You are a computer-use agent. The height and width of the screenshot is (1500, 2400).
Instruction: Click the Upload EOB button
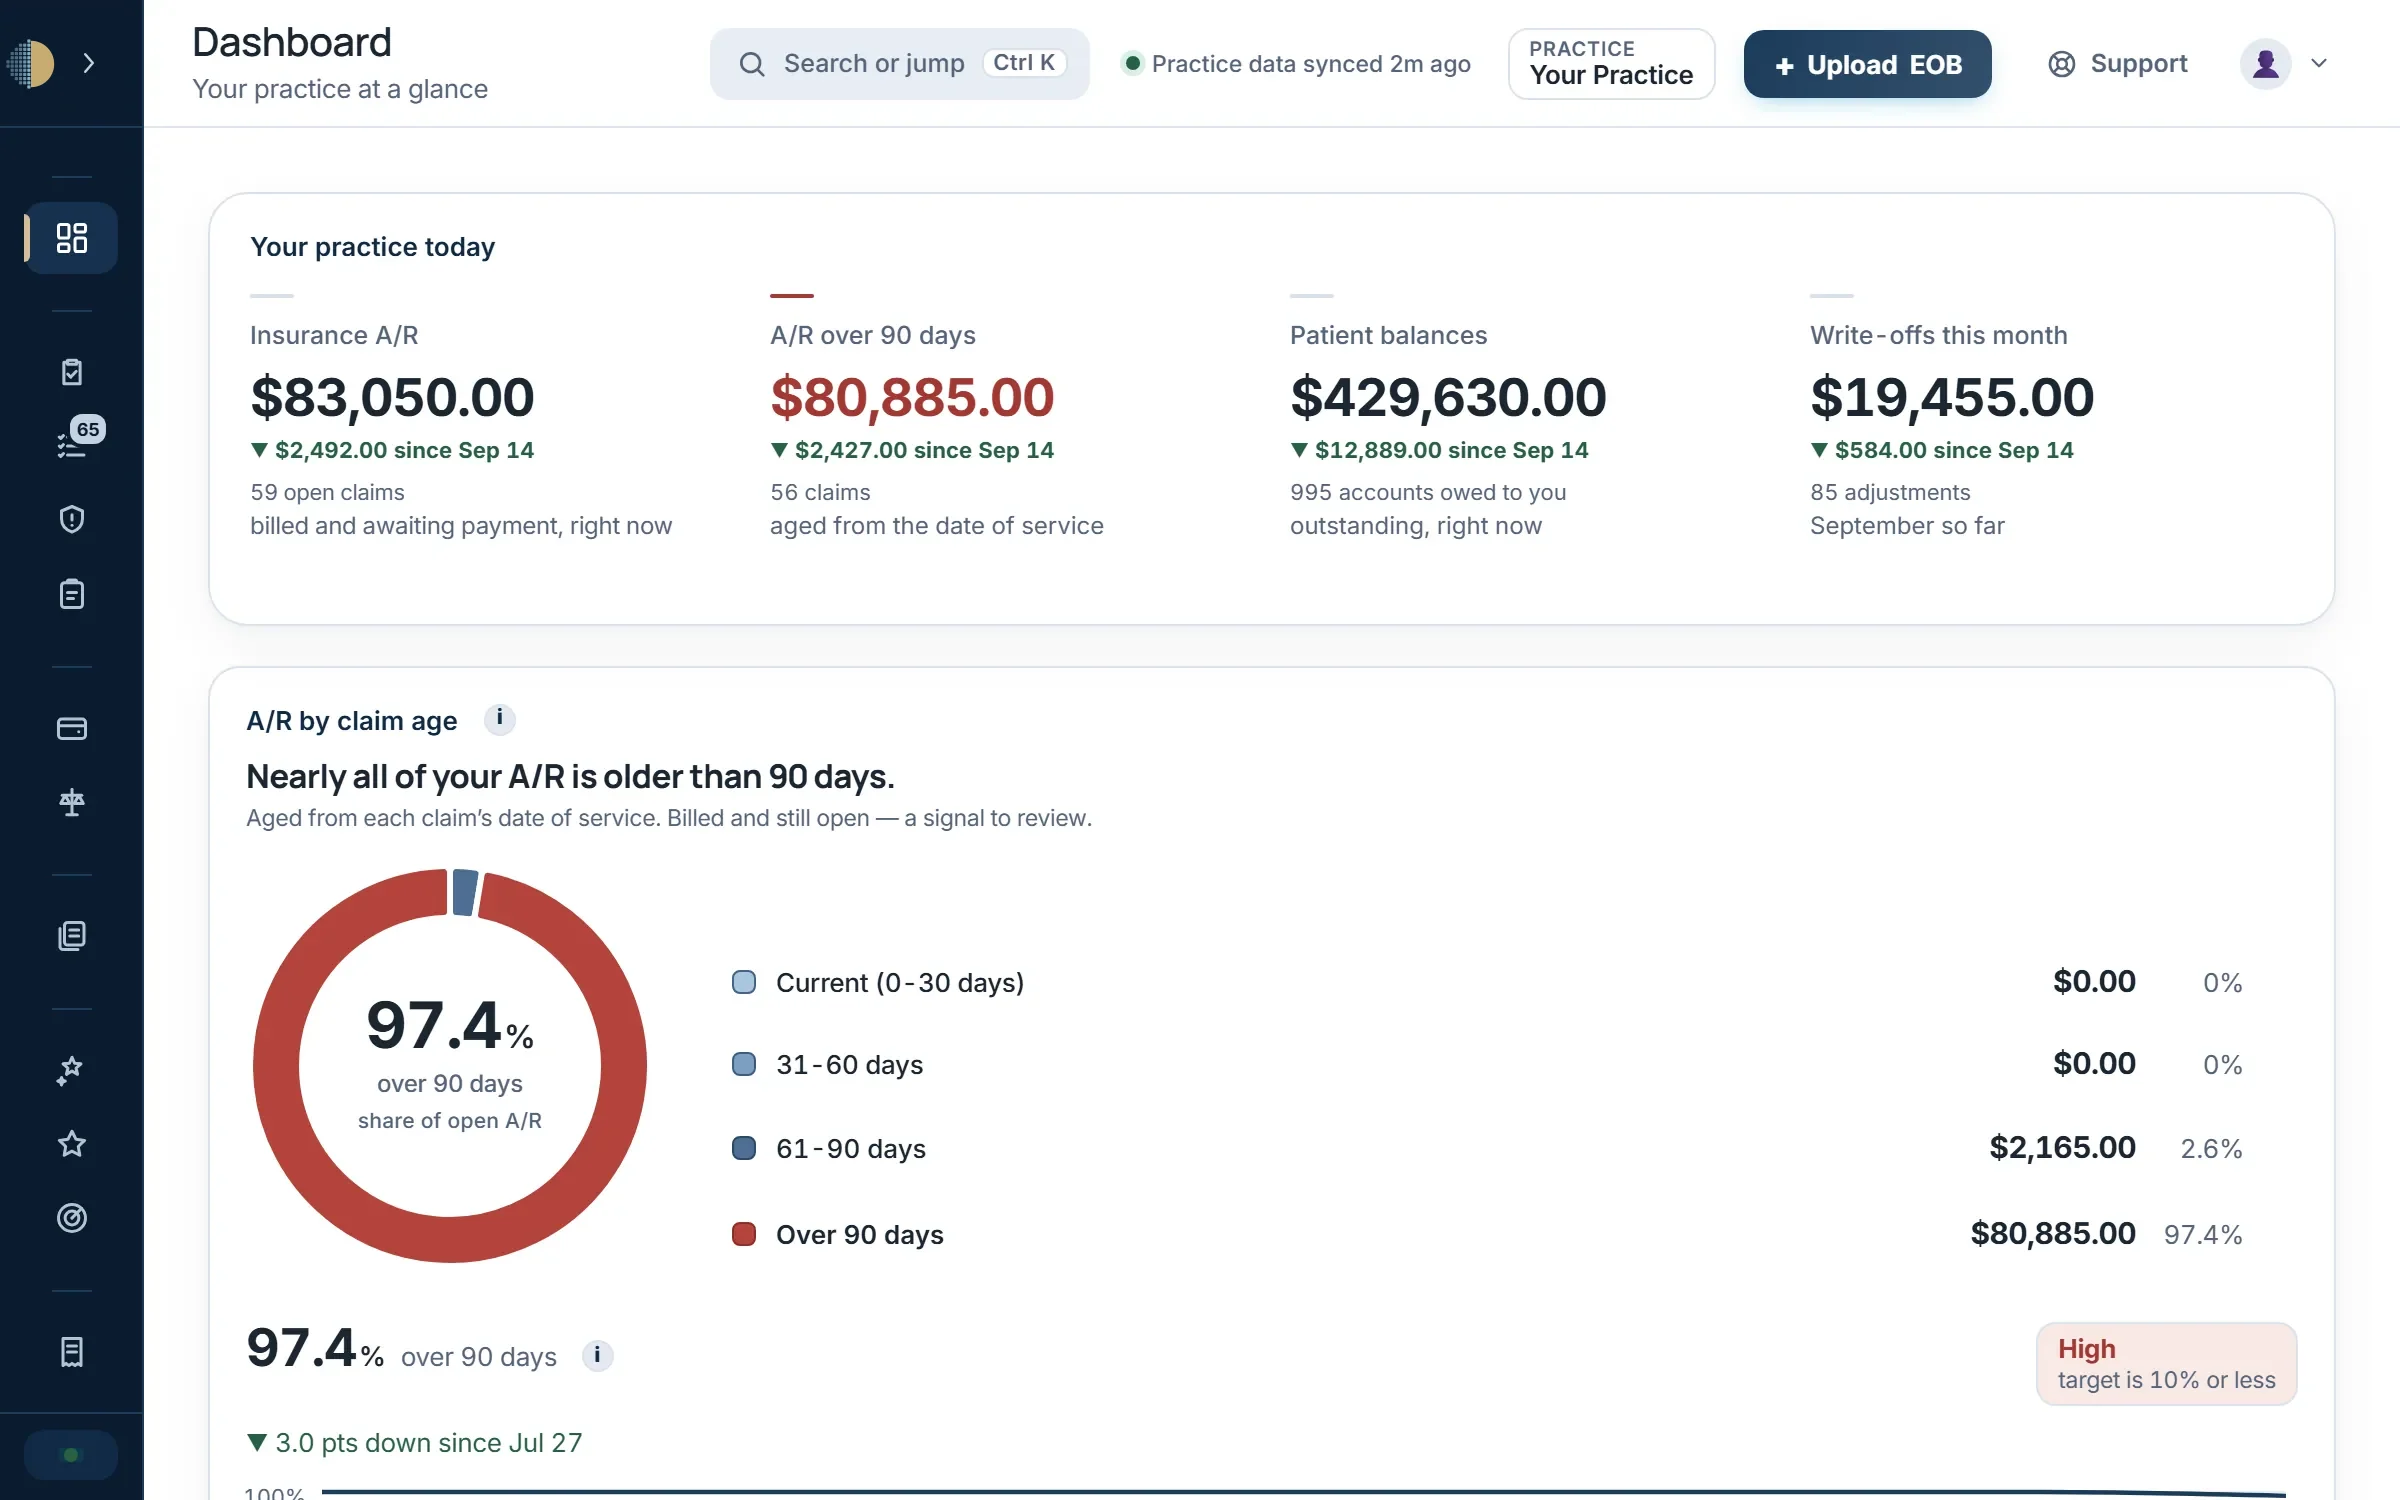[x=1867, y=64]
